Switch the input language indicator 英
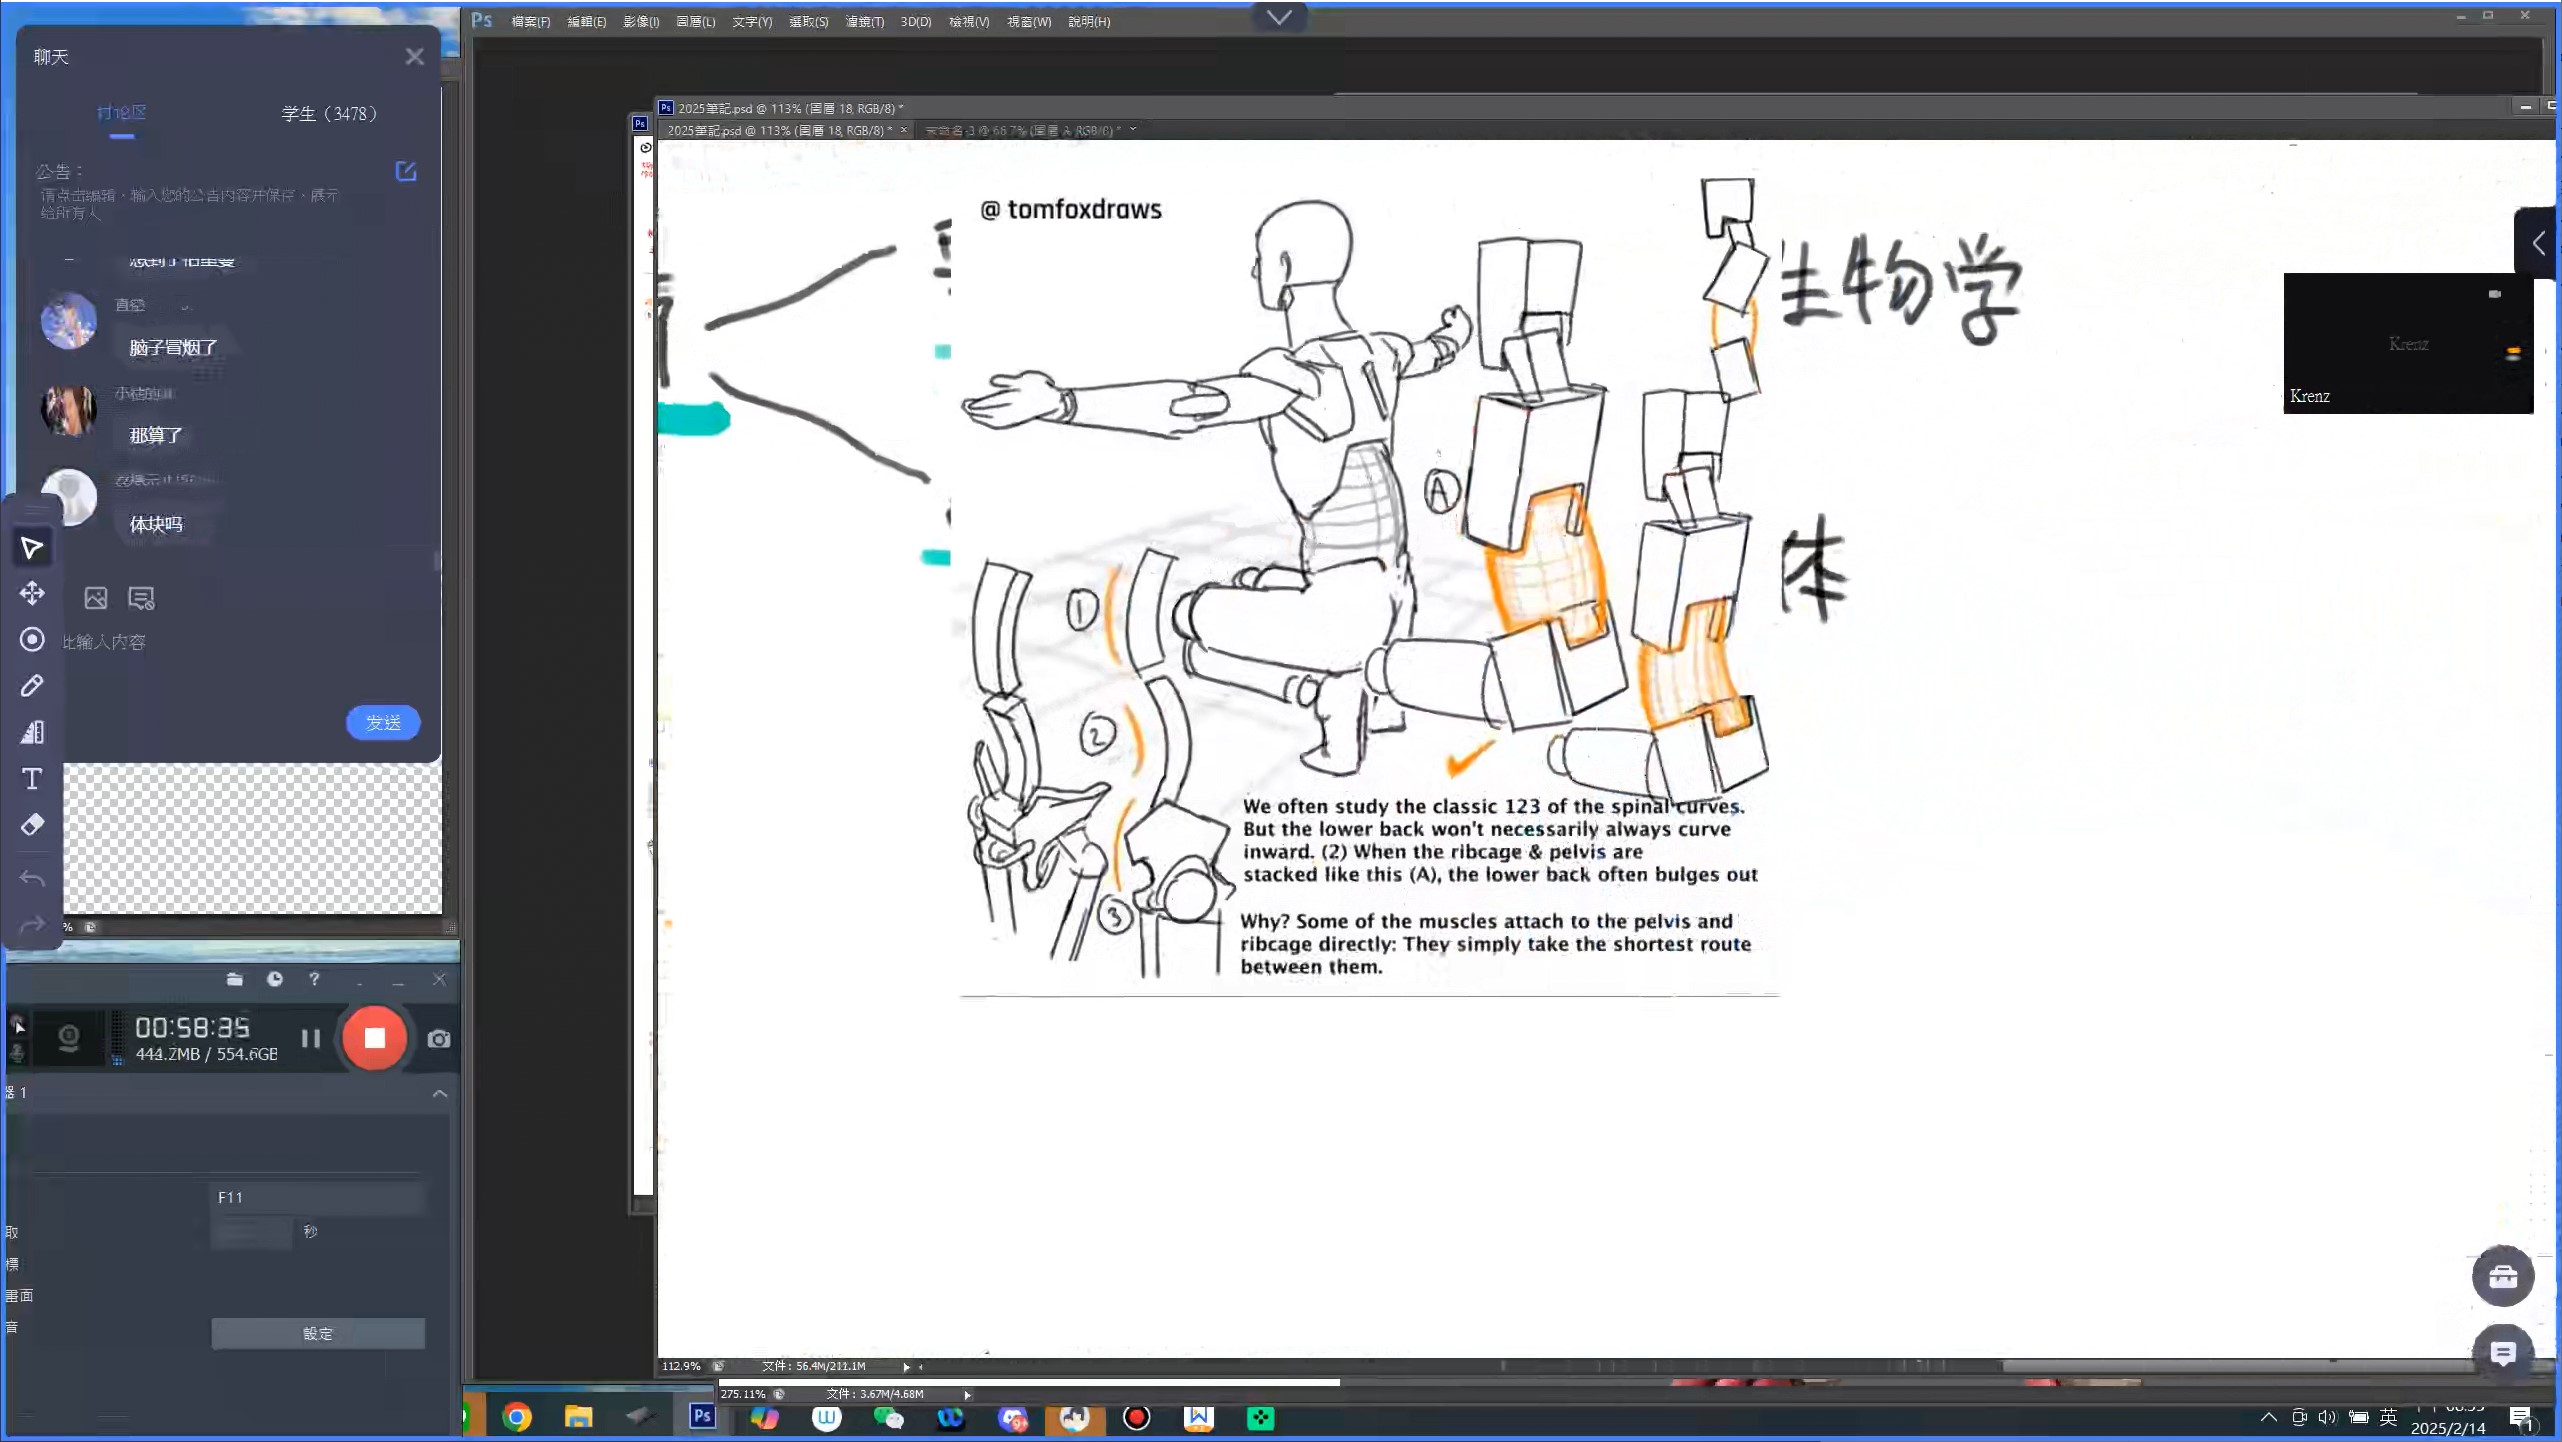 coord(2389,1417)
